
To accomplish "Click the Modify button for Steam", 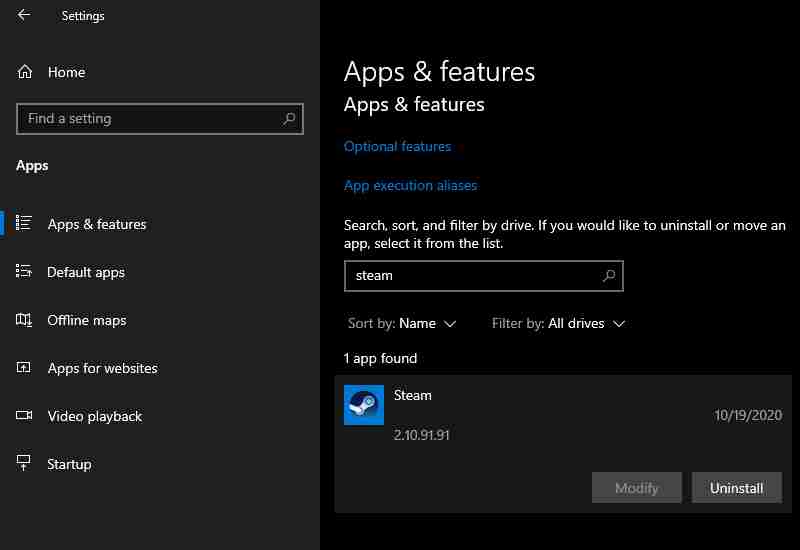I will (x=637, y=488).
